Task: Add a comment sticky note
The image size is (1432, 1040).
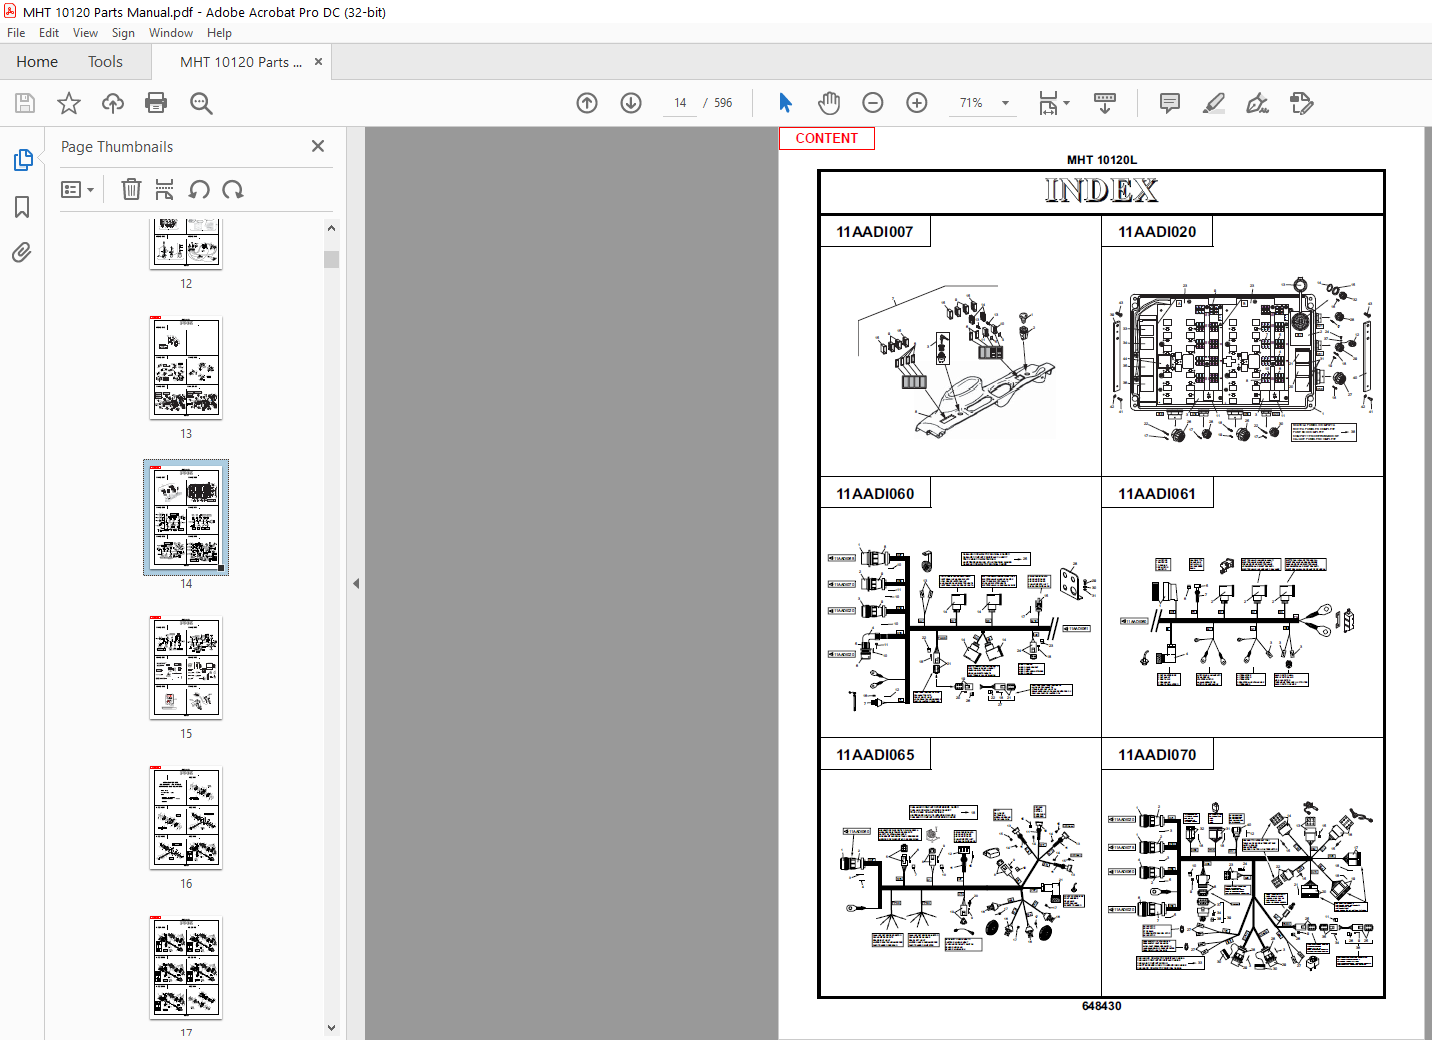Action: point(1169,103)
